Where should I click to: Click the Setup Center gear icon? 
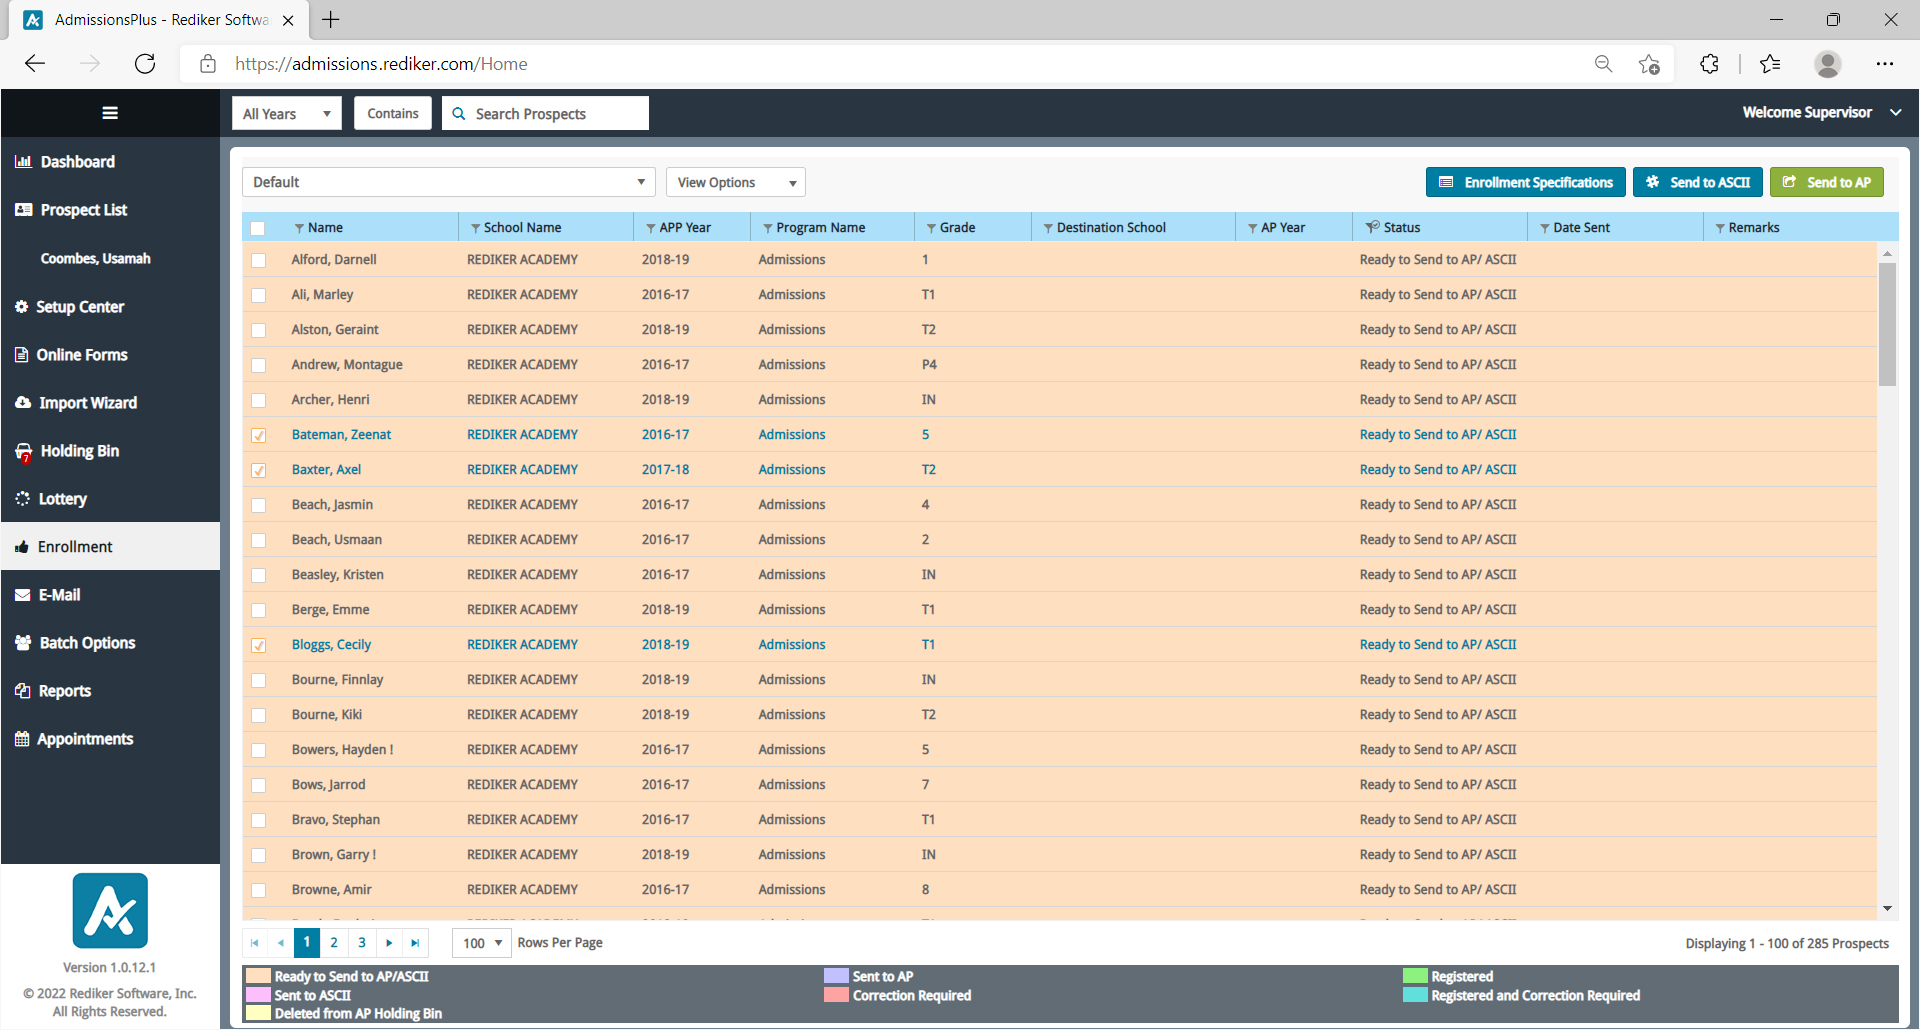(x=21, y=306)
